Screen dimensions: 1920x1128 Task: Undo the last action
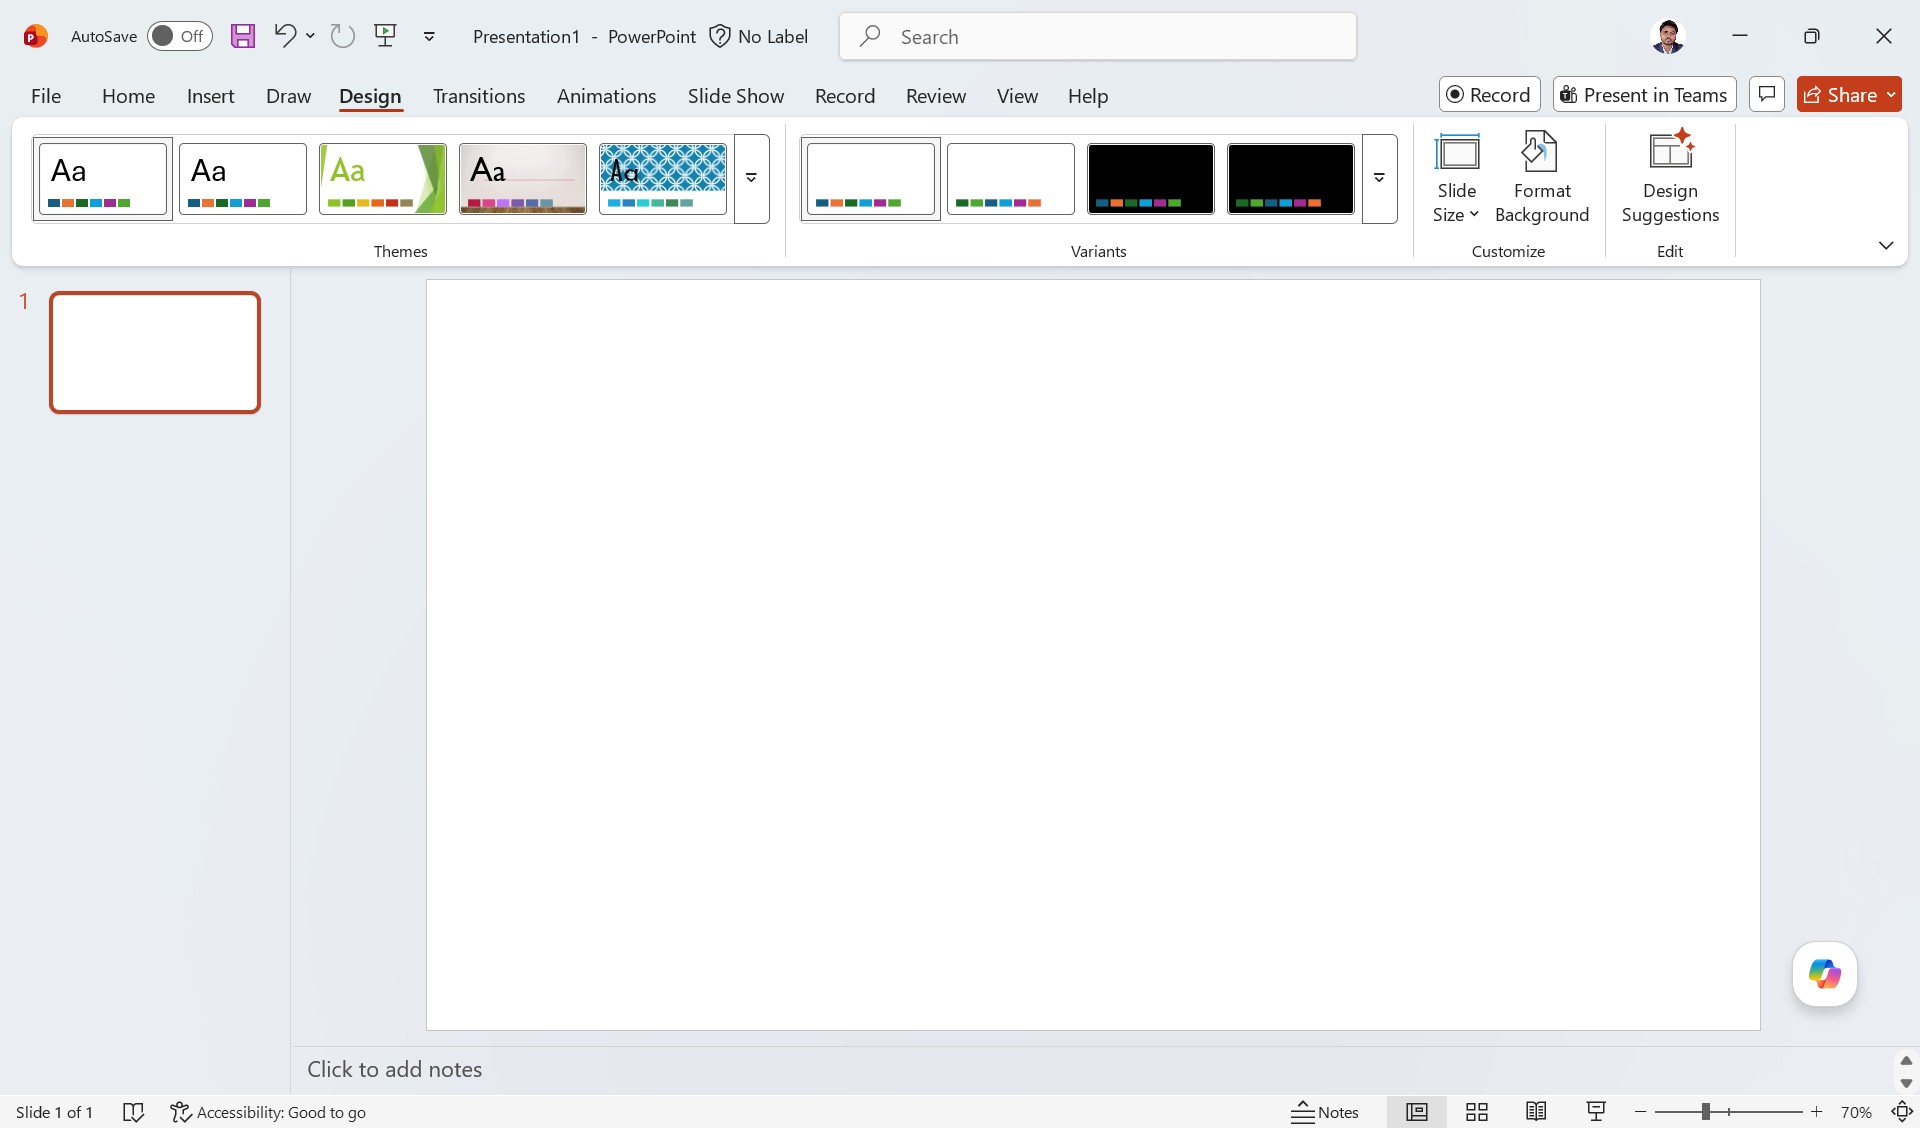pos(285,36)
